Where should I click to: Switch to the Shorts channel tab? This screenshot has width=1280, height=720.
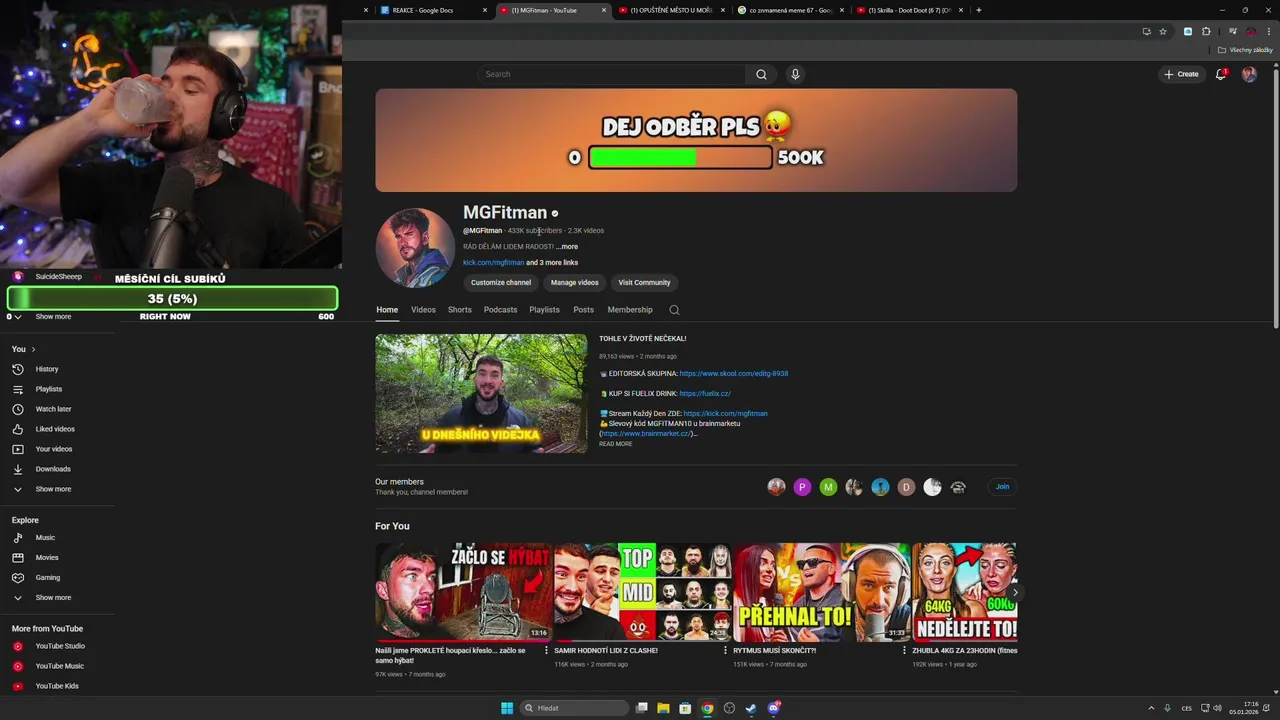click(x=460, y=310)
